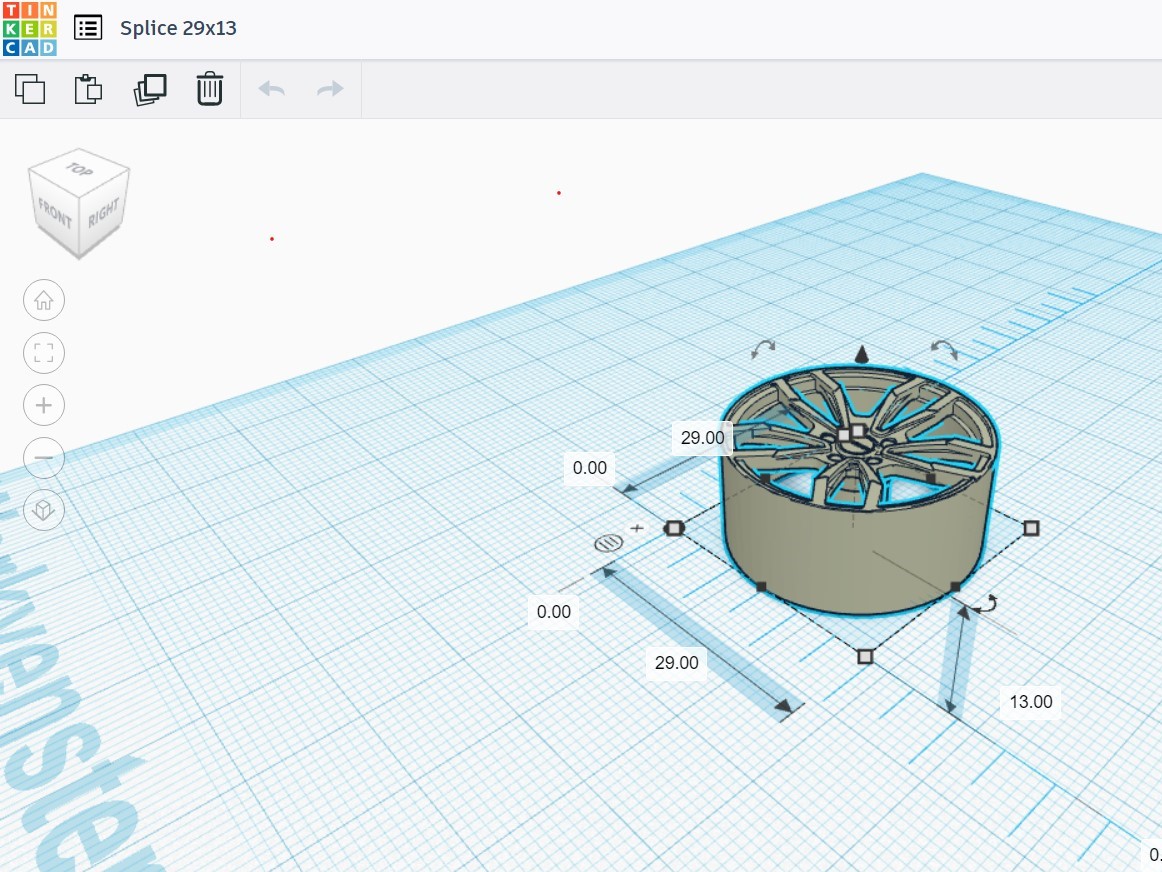Select the FRONT face of the view cube

(x=54, y=213)
